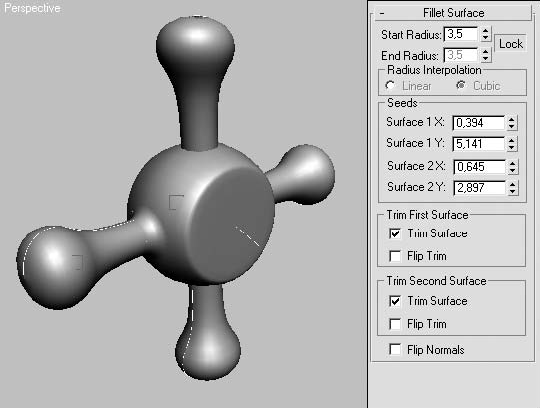Uncheck Trim Surface under Trim Second Surface
This screenshot has height=408, width=540.
tap(395, 301)
